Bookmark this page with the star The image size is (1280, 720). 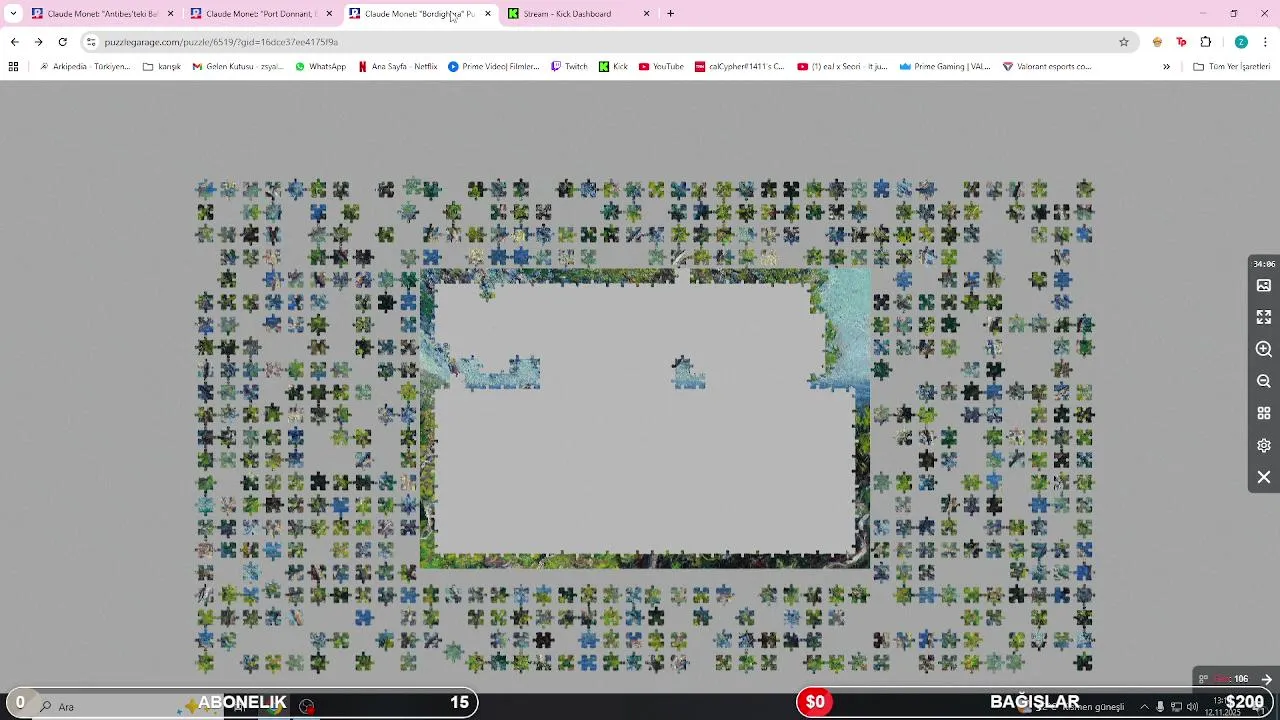coord(1124,42)
